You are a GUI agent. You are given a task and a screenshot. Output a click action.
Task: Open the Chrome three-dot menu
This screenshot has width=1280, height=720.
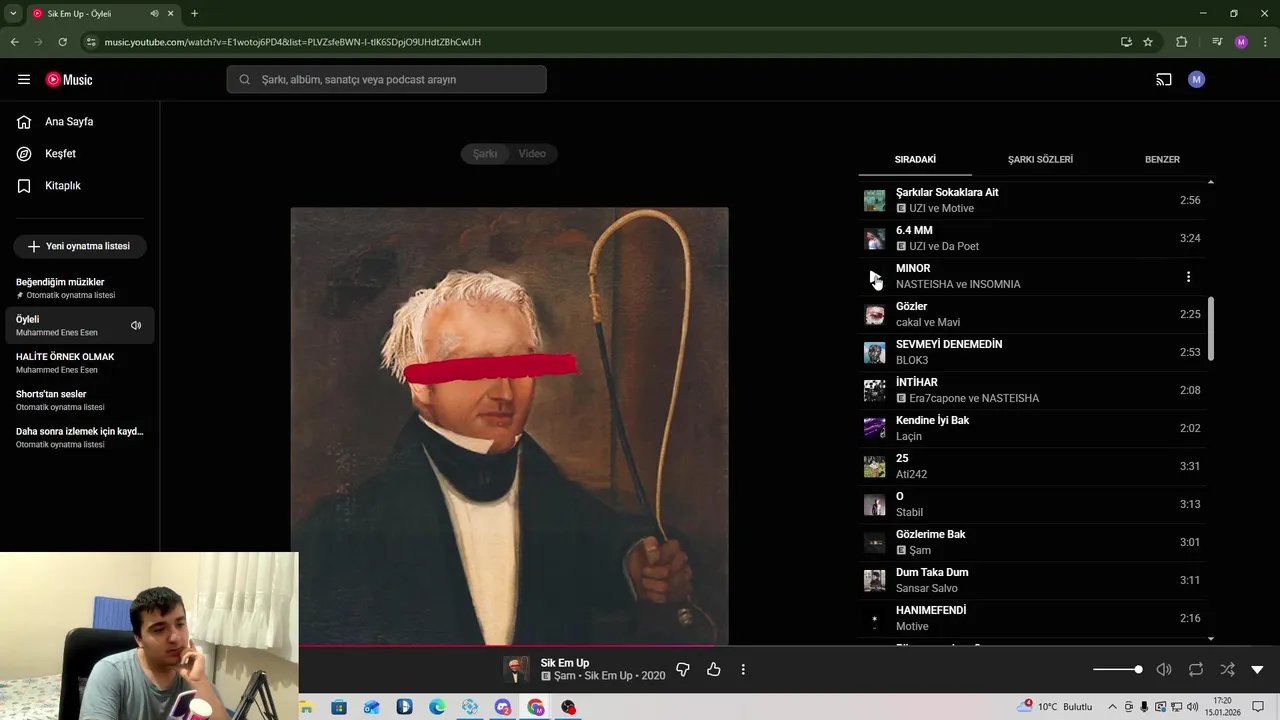pyautogui.click(x=1265, y=42)
